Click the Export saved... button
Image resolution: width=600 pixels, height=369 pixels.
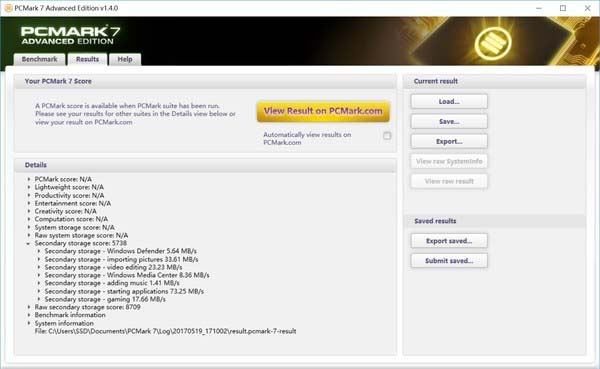click(x=449, y=241)
